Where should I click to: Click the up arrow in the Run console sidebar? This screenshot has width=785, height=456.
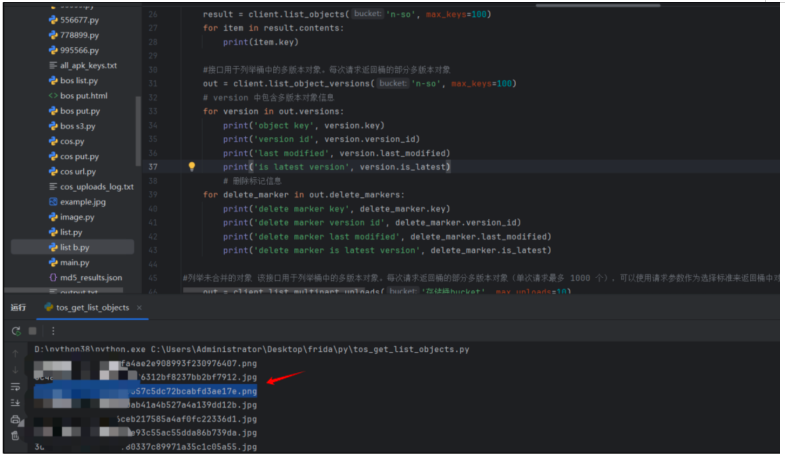(15, 354)
